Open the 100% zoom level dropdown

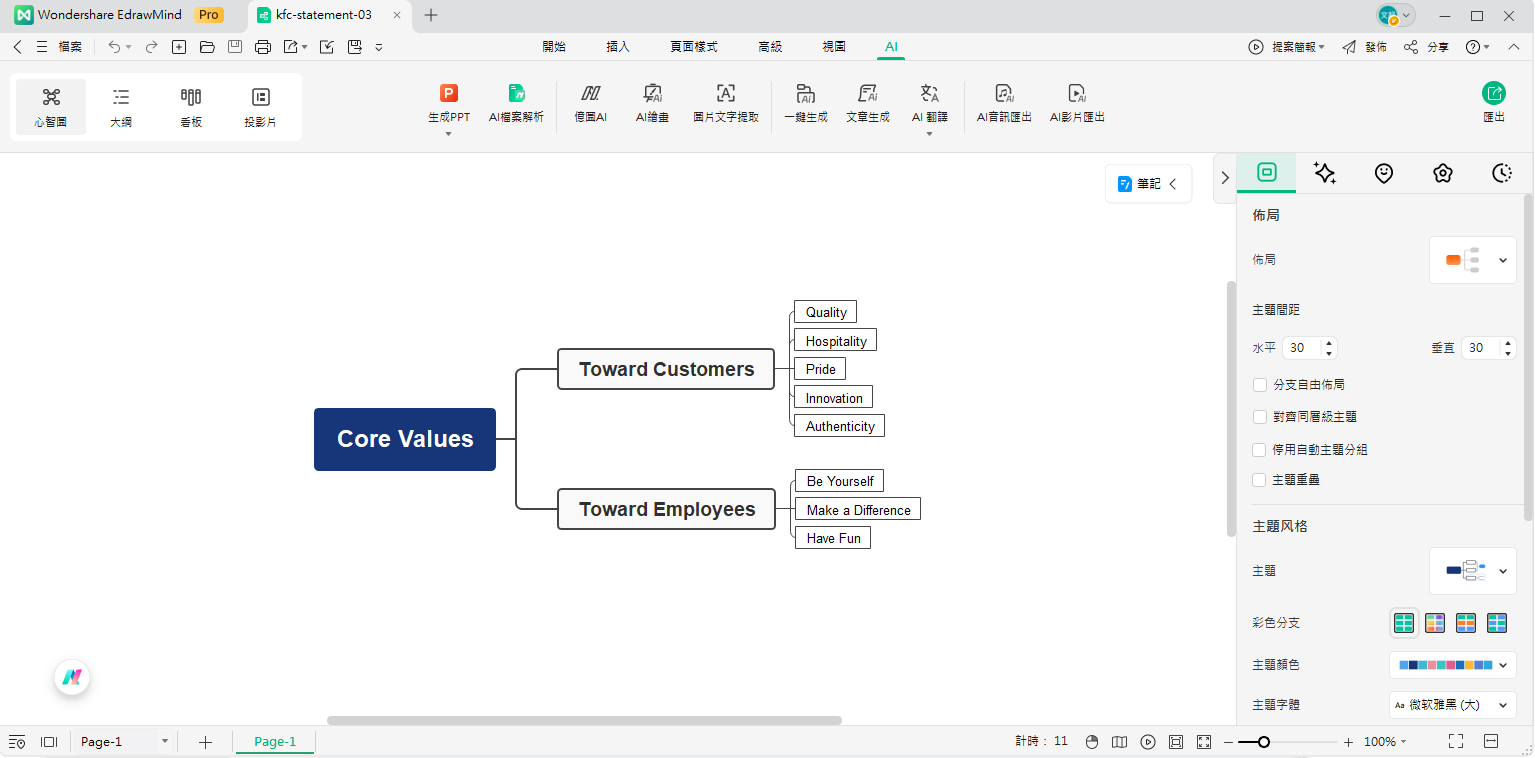tap(1386, 742)
